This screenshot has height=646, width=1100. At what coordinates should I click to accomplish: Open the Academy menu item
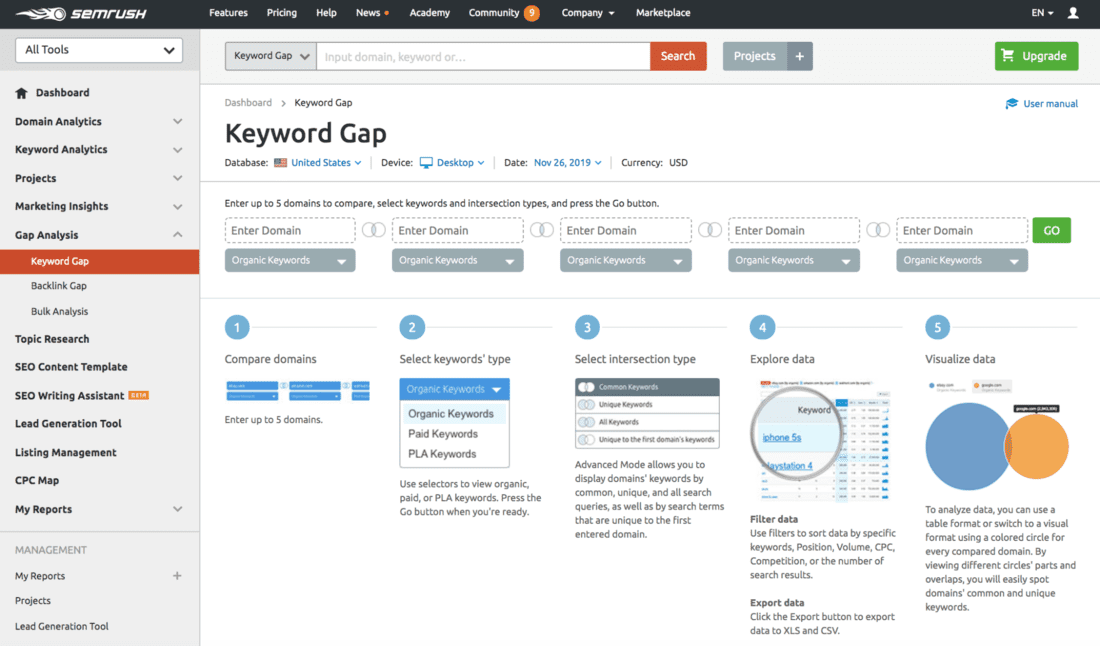(429, 14)
